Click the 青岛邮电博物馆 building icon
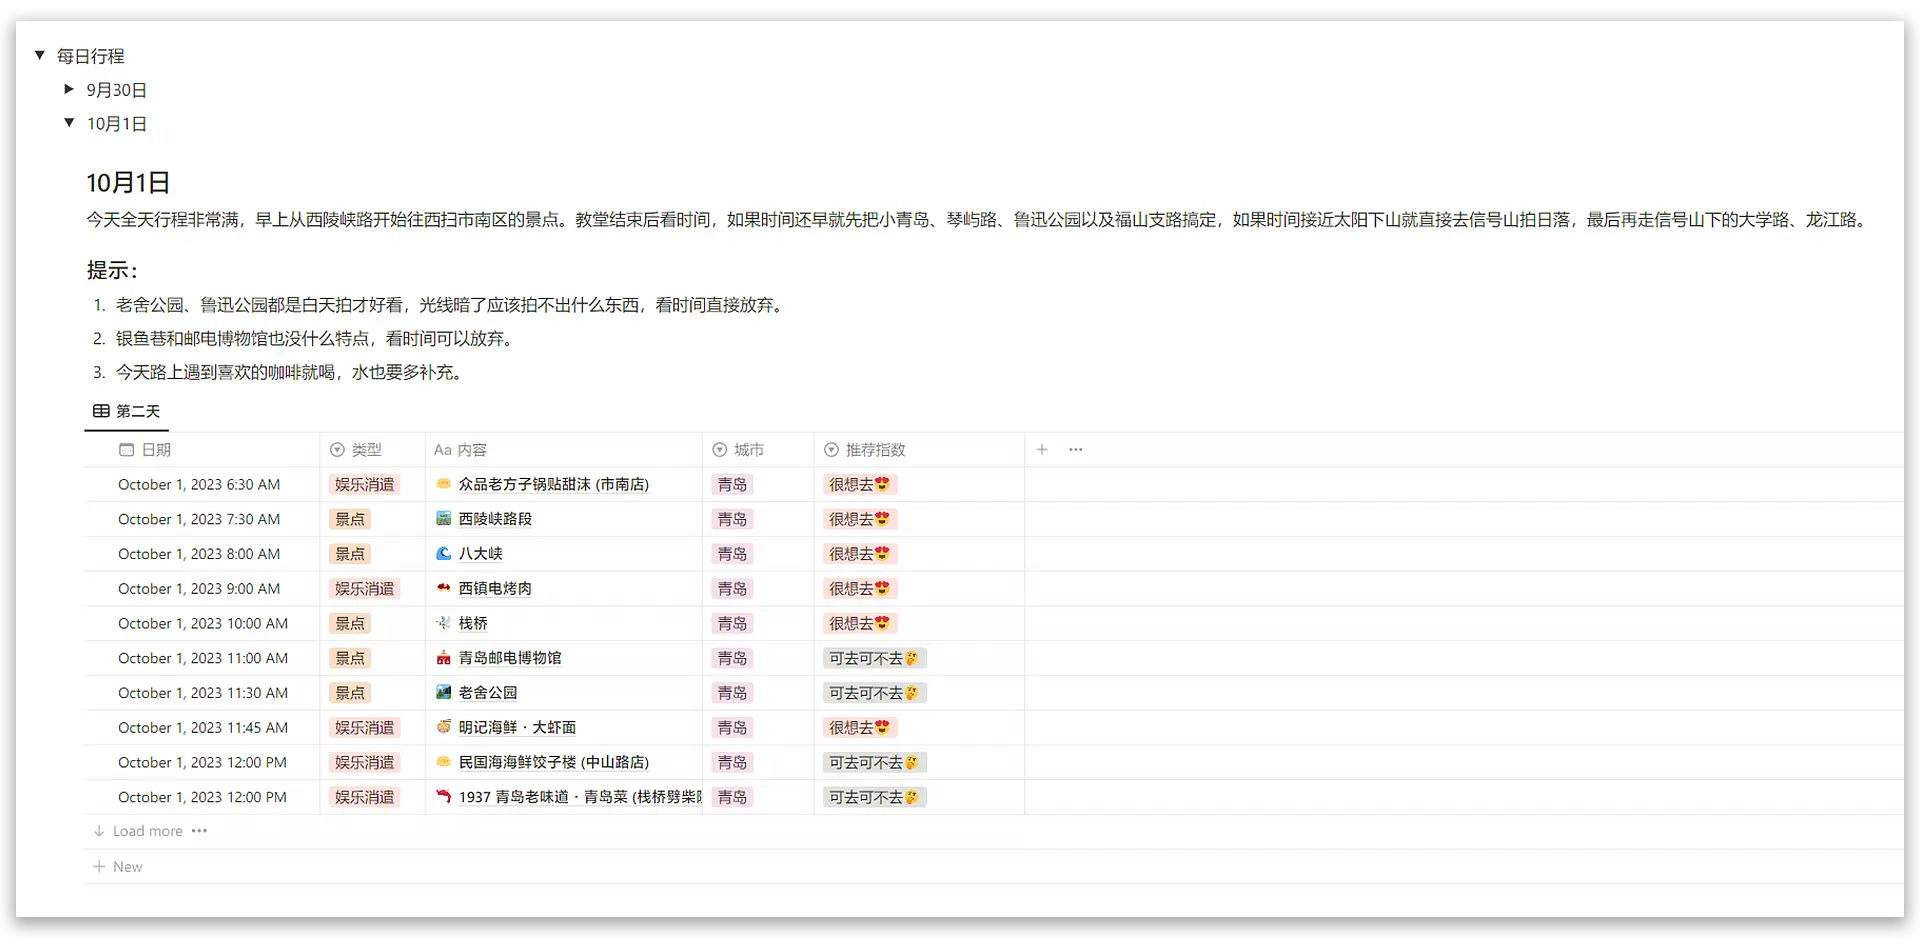 pos(444,658)
